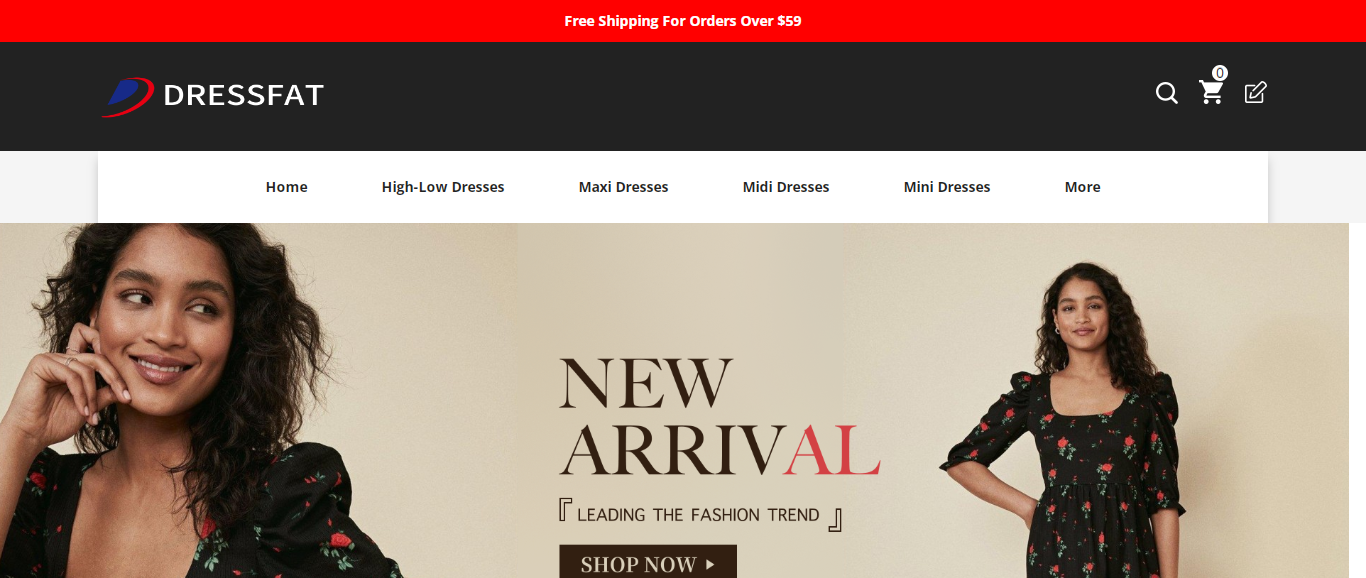Click the cart item count badge

coord(1220,73)
